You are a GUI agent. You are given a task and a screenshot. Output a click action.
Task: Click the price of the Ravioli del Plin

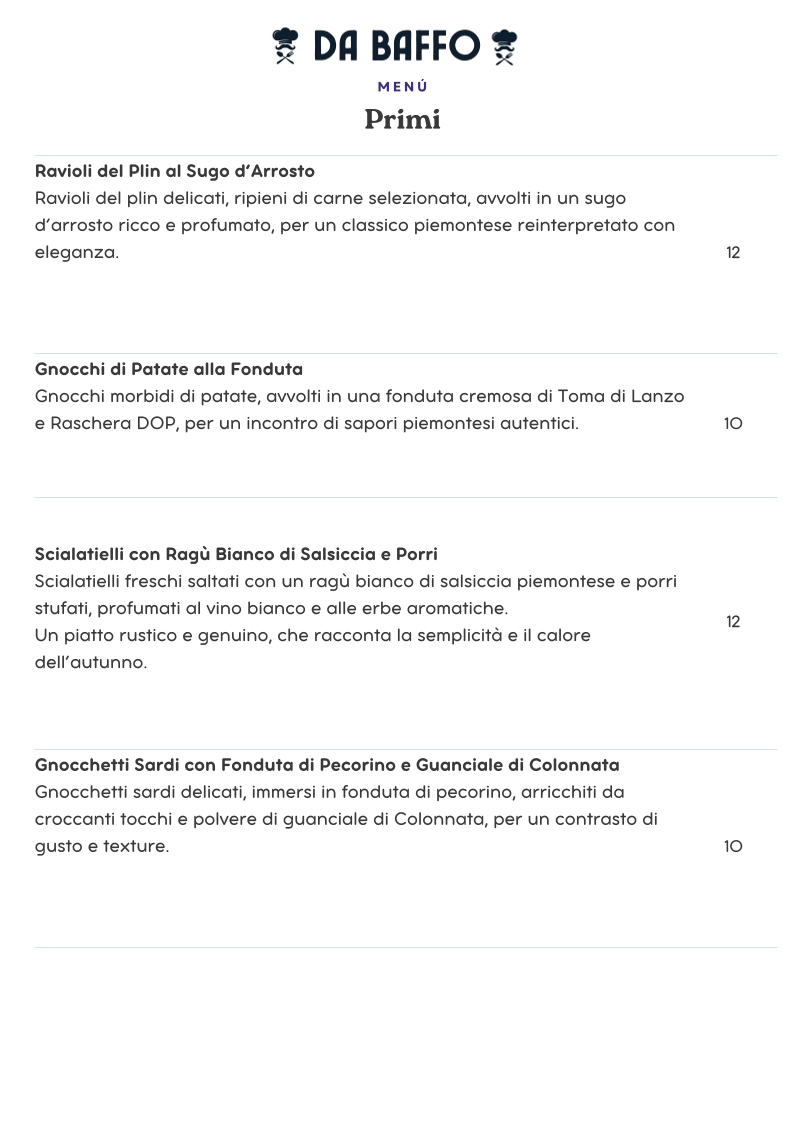click(x=733, y=252)
